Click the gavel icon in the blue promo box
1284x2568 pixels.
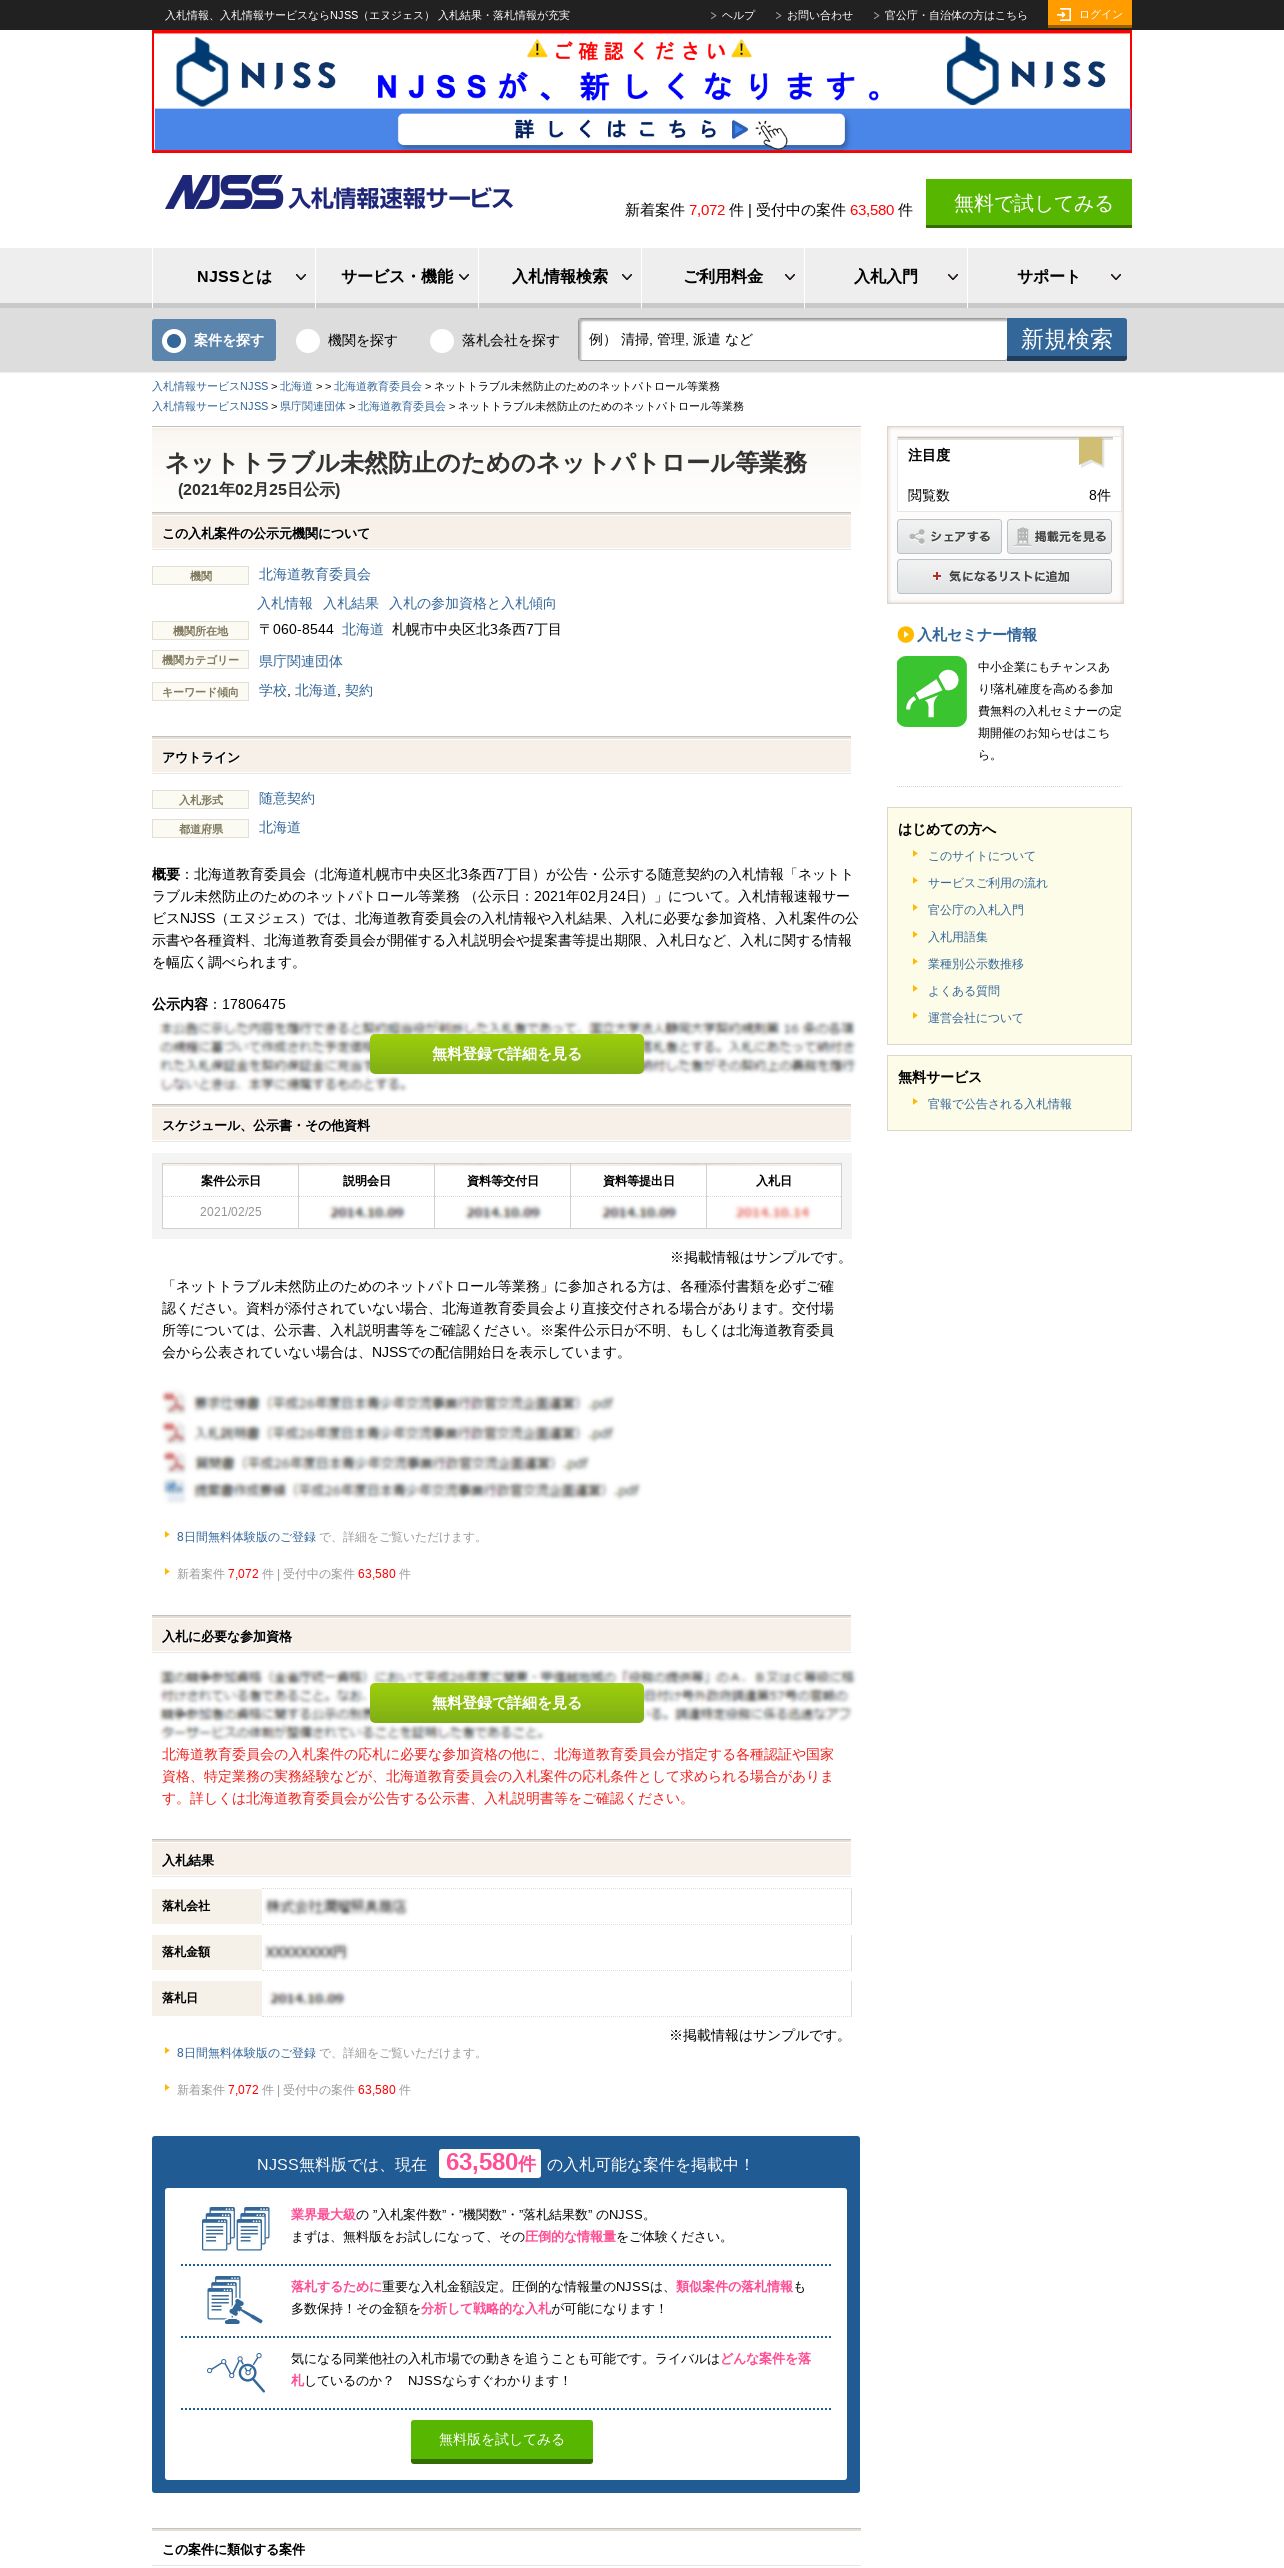[234, 2300]
